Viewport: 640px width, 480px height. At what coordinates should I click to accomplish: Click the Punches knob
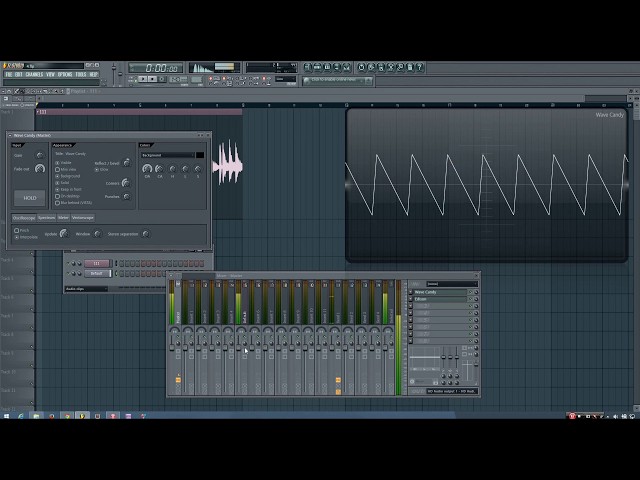[127, 197]
